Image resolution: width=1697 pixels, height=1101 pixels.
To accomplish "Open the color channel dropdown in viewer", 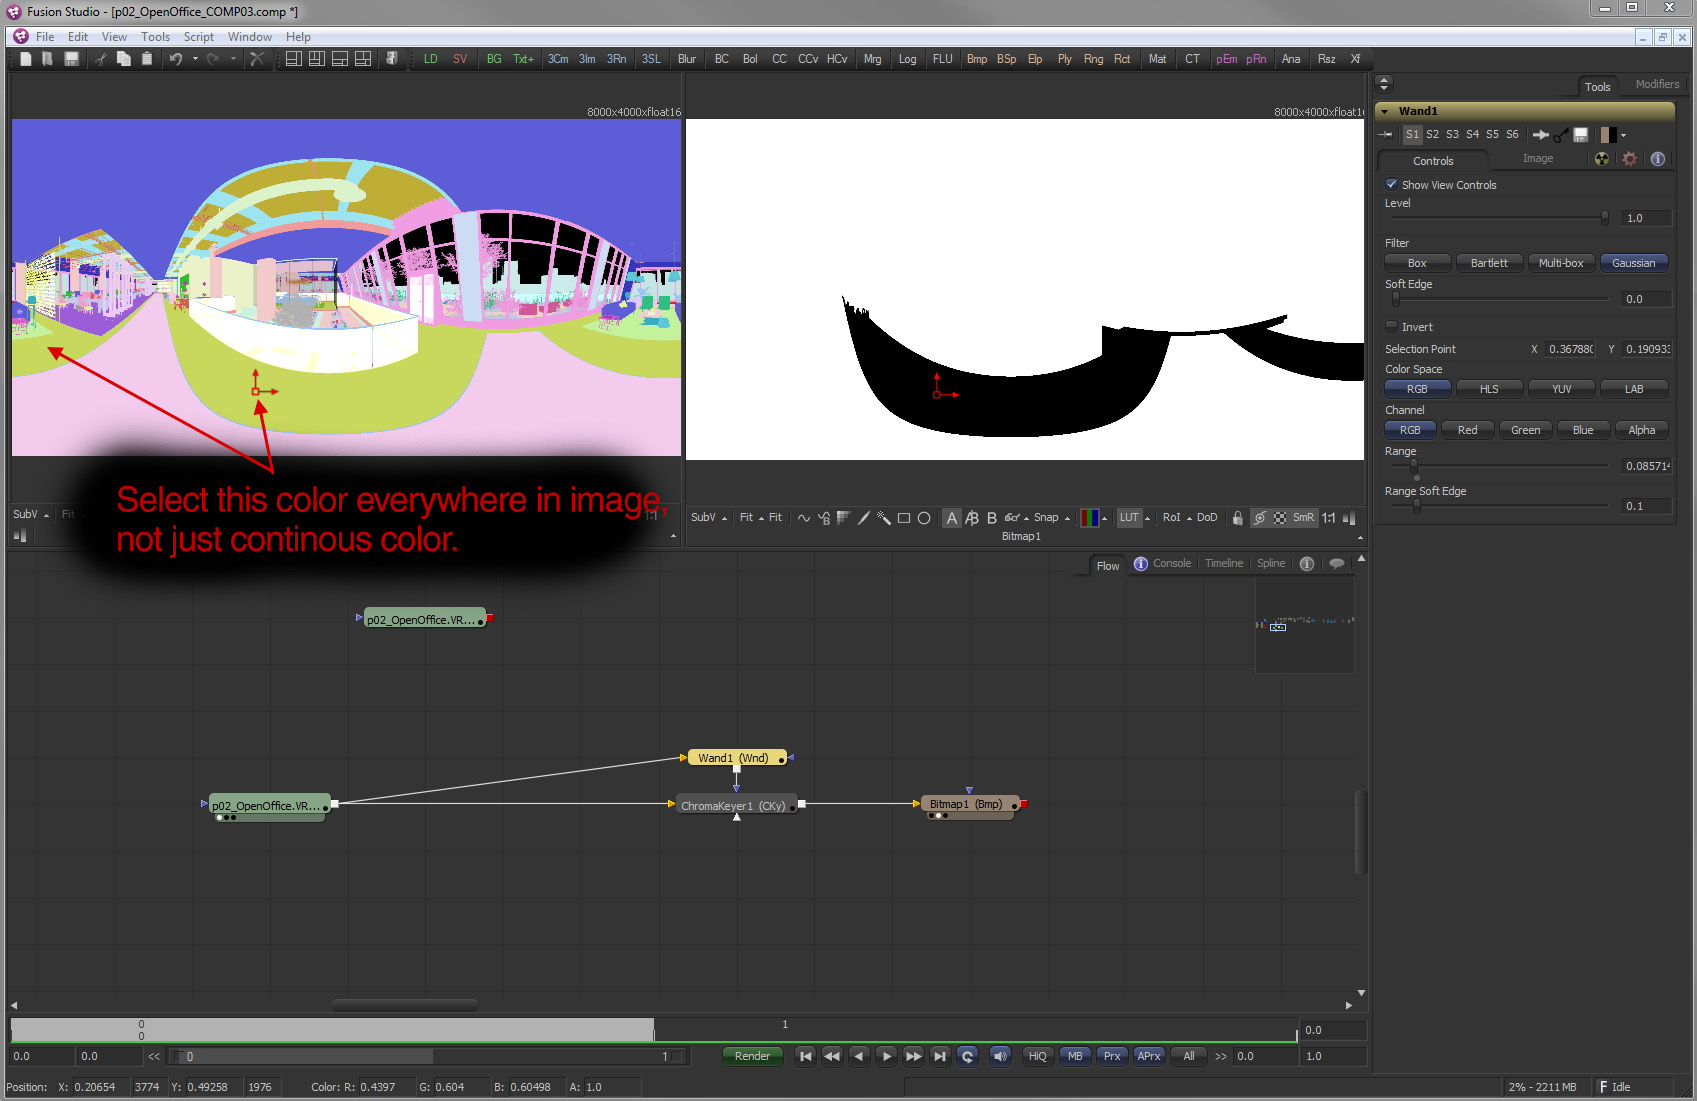I will click(x=1104, y=518).
